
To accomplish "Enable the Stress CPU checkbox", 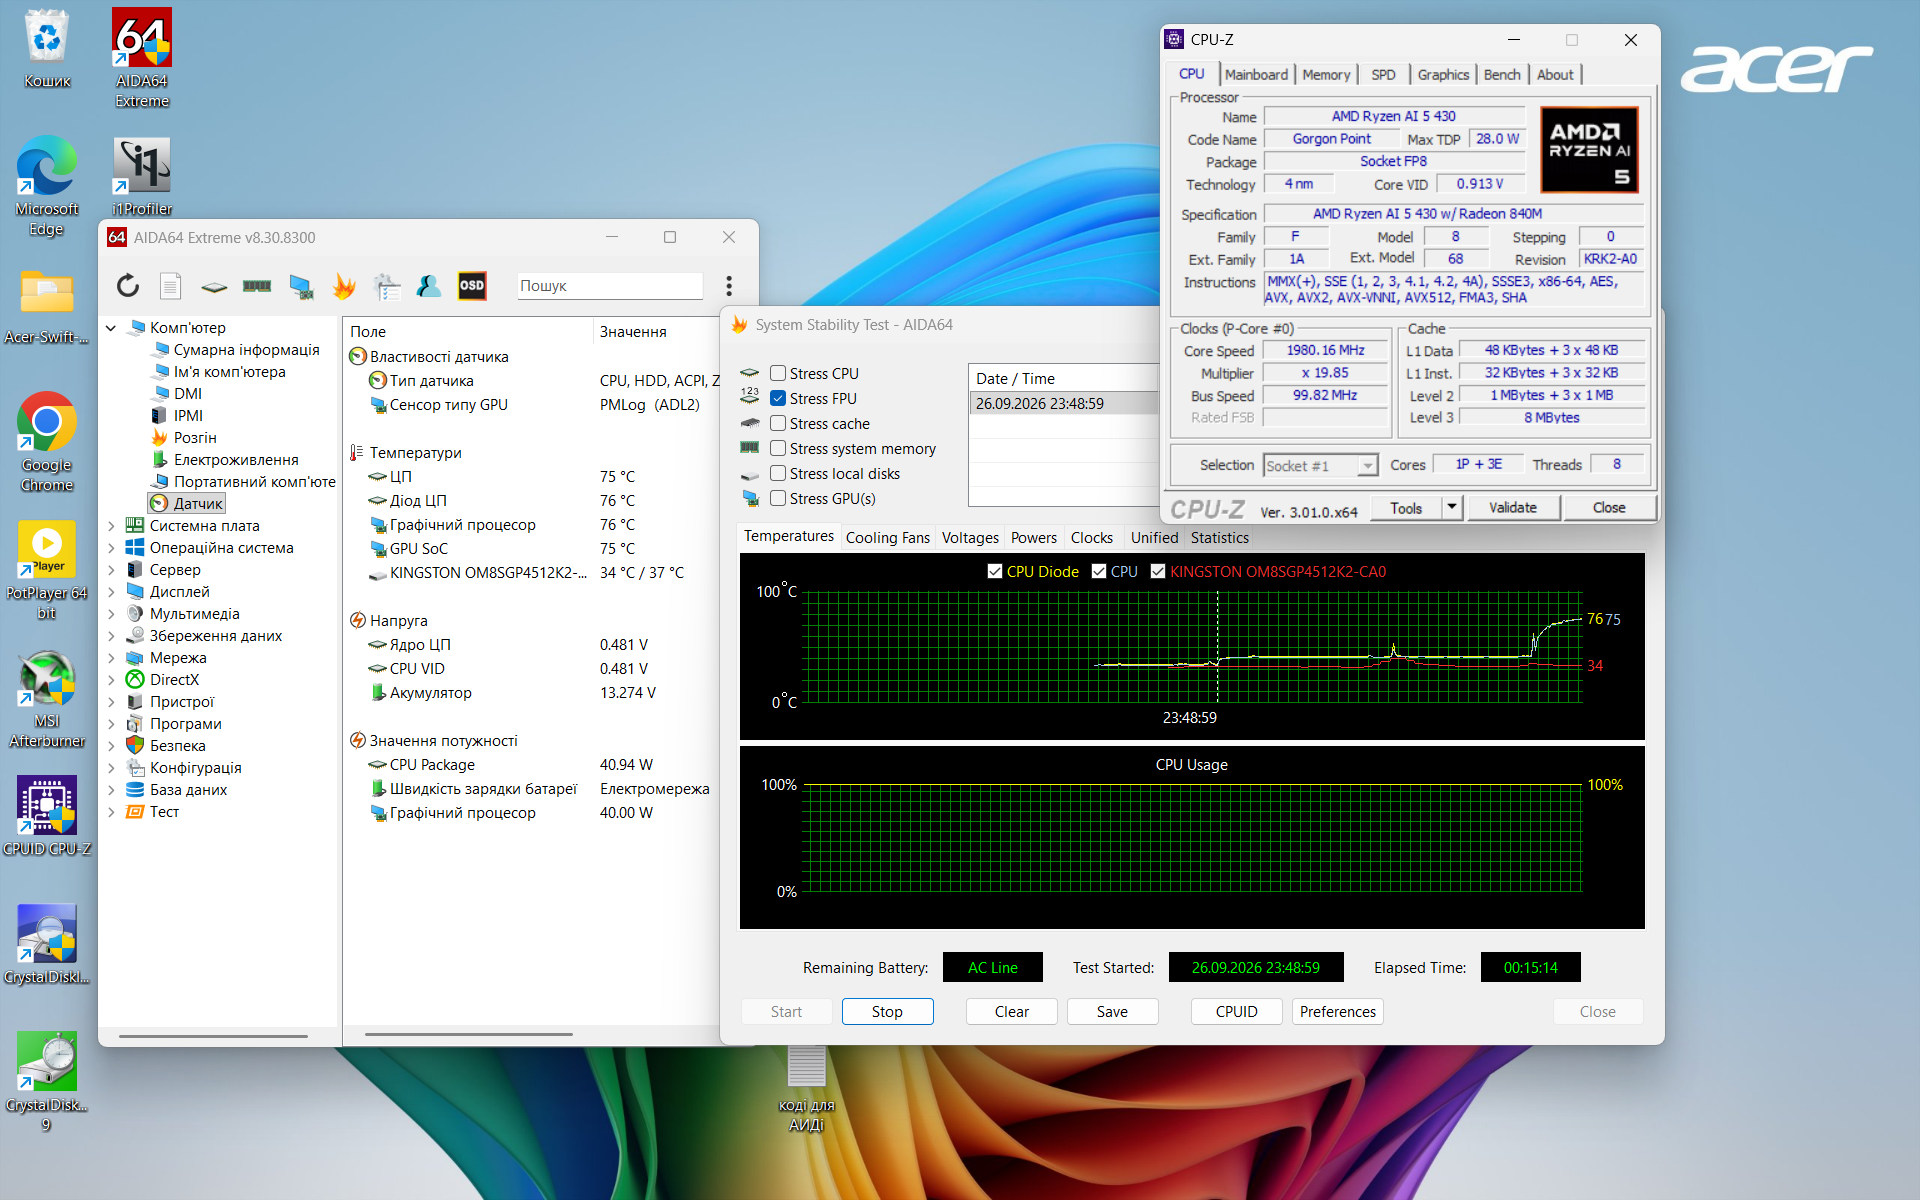I will pyautogui.click(x=778, y=373).
